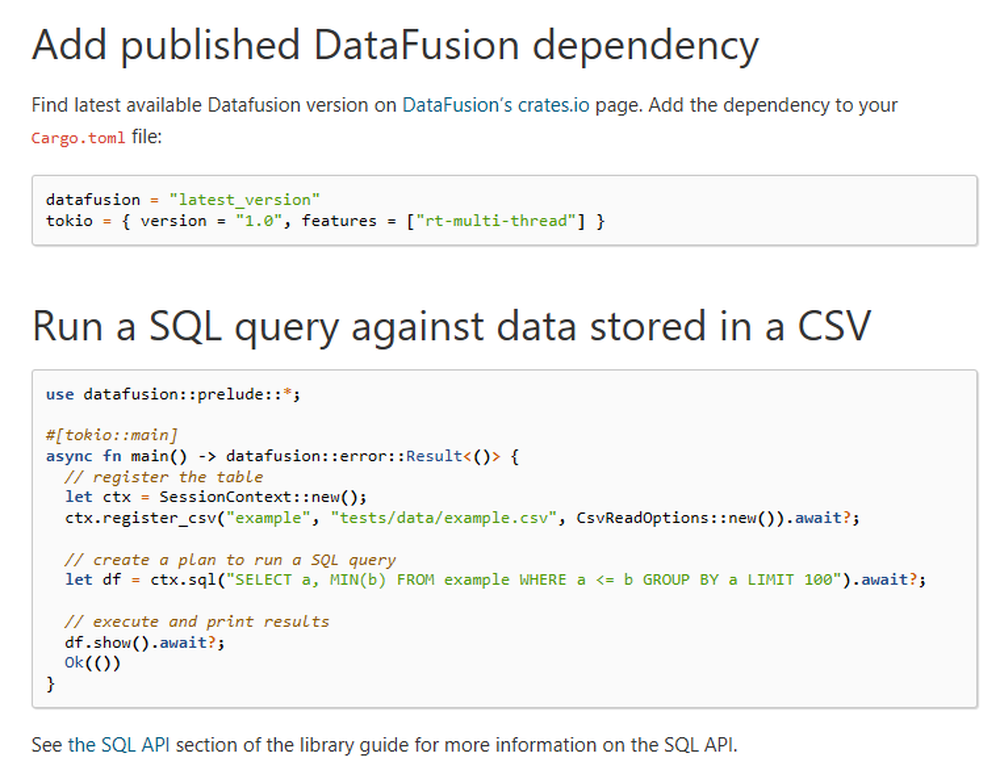Click the 'Ok(())' return line
The height and width of the screenshot is (770, 1000).
(92, 663)
